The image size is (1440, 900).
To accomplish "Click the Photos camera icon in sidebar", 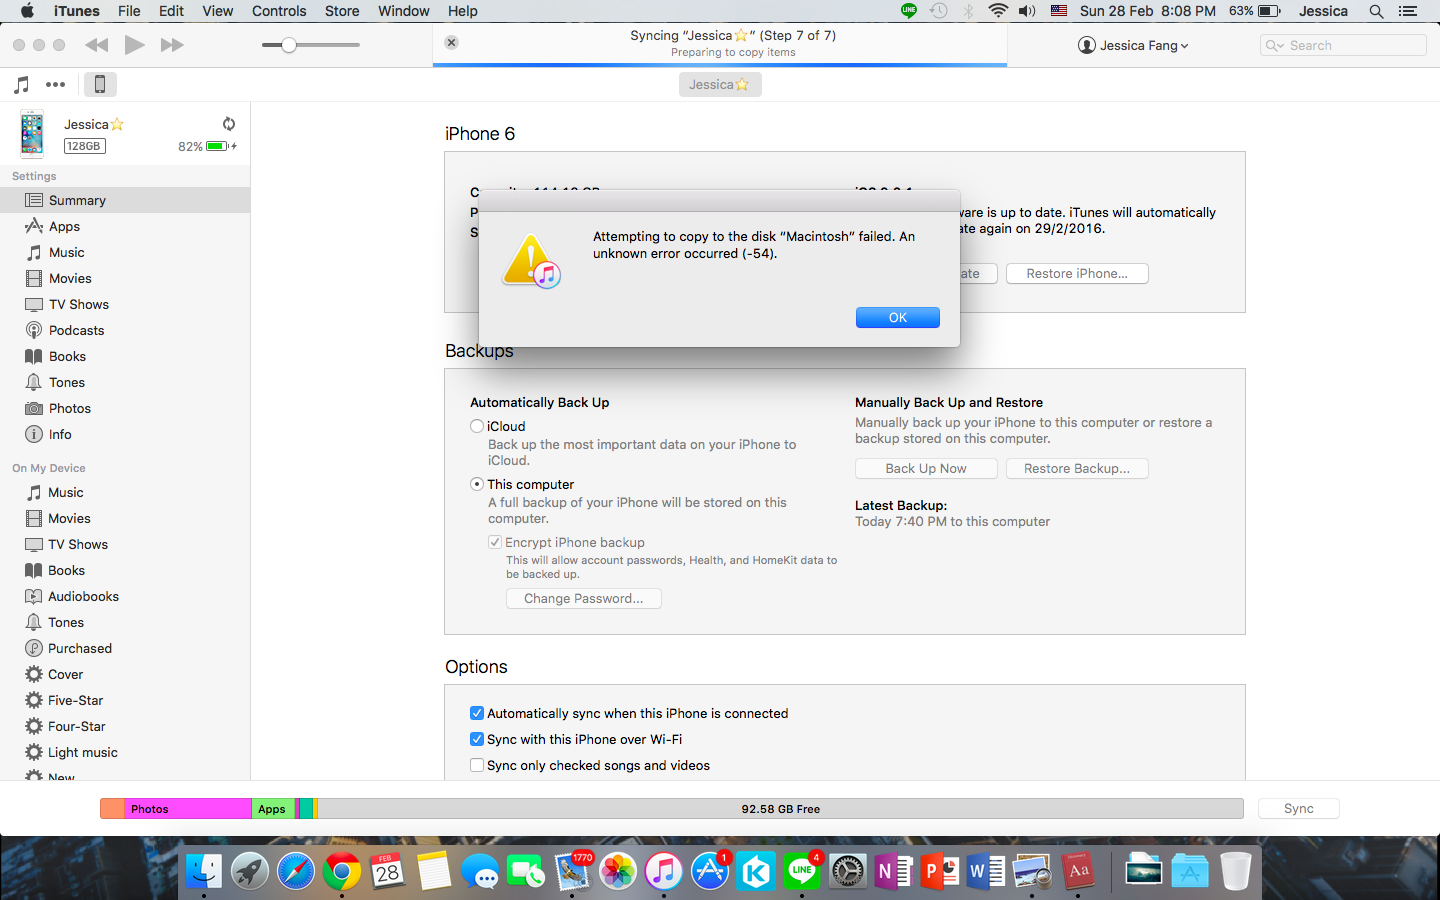I will [34, 408].
